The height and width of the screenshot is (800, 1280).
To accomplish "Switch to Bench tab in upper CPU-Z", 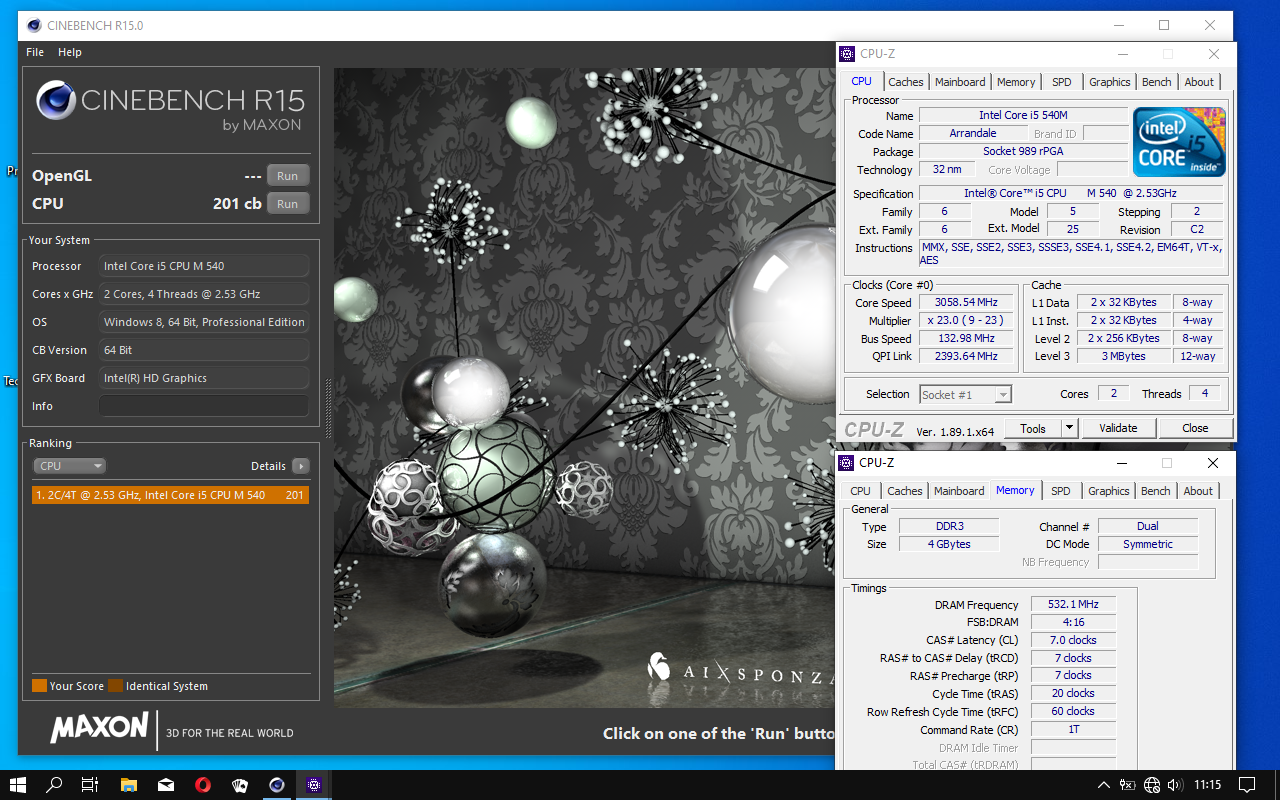I will pos(1157,82).
